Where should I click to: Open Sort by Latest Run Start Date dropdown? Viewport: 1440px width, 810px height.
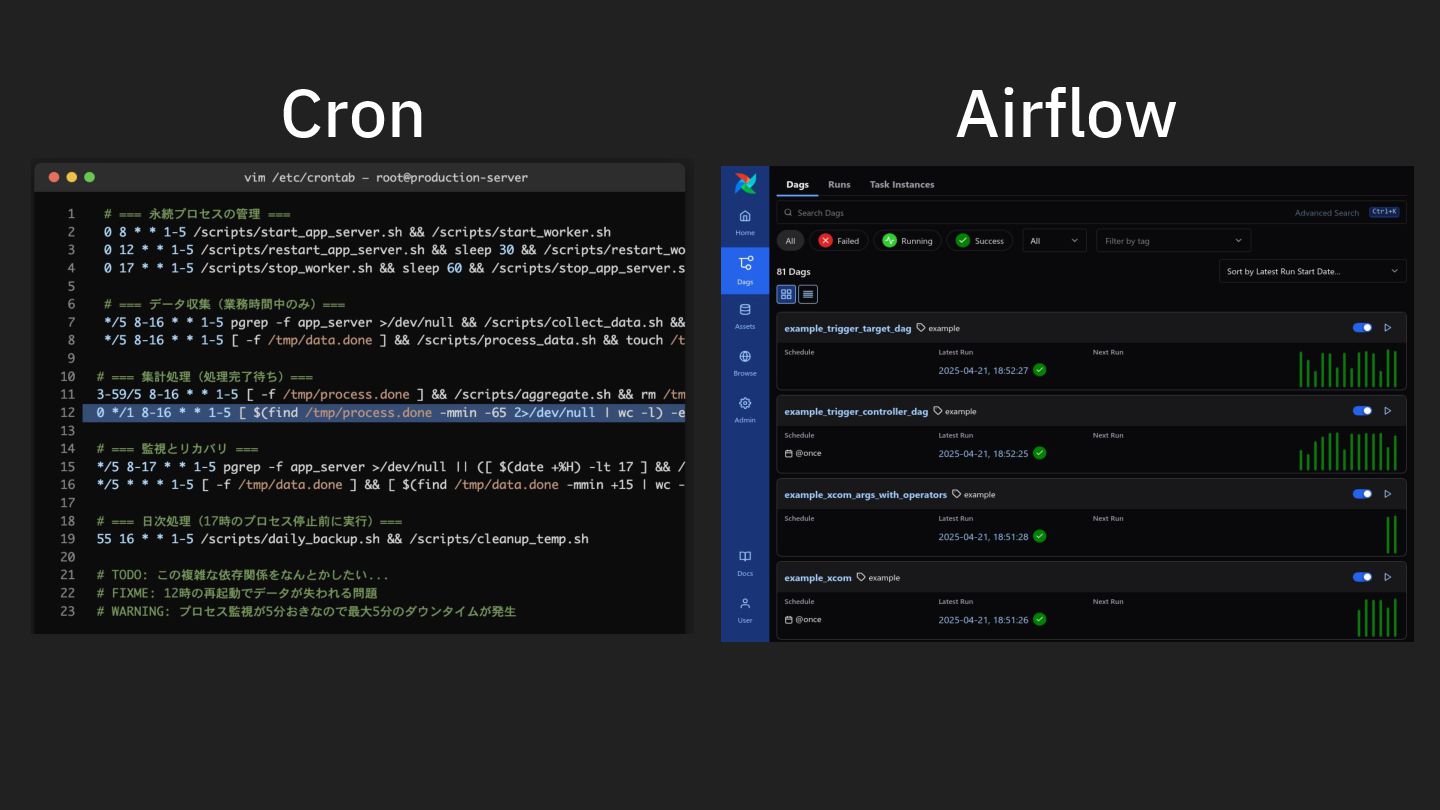pyautogui.click(x=1313, y=271)
